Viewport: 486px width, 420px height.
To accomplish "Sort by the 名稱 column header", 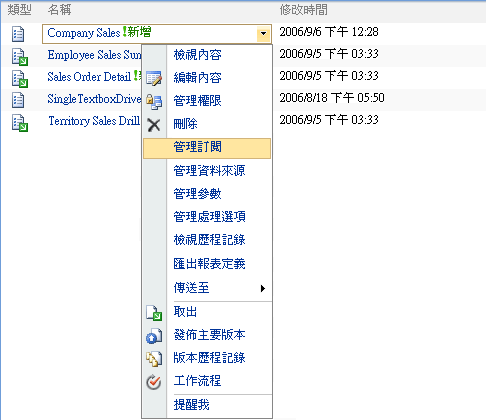I will 59,10.
